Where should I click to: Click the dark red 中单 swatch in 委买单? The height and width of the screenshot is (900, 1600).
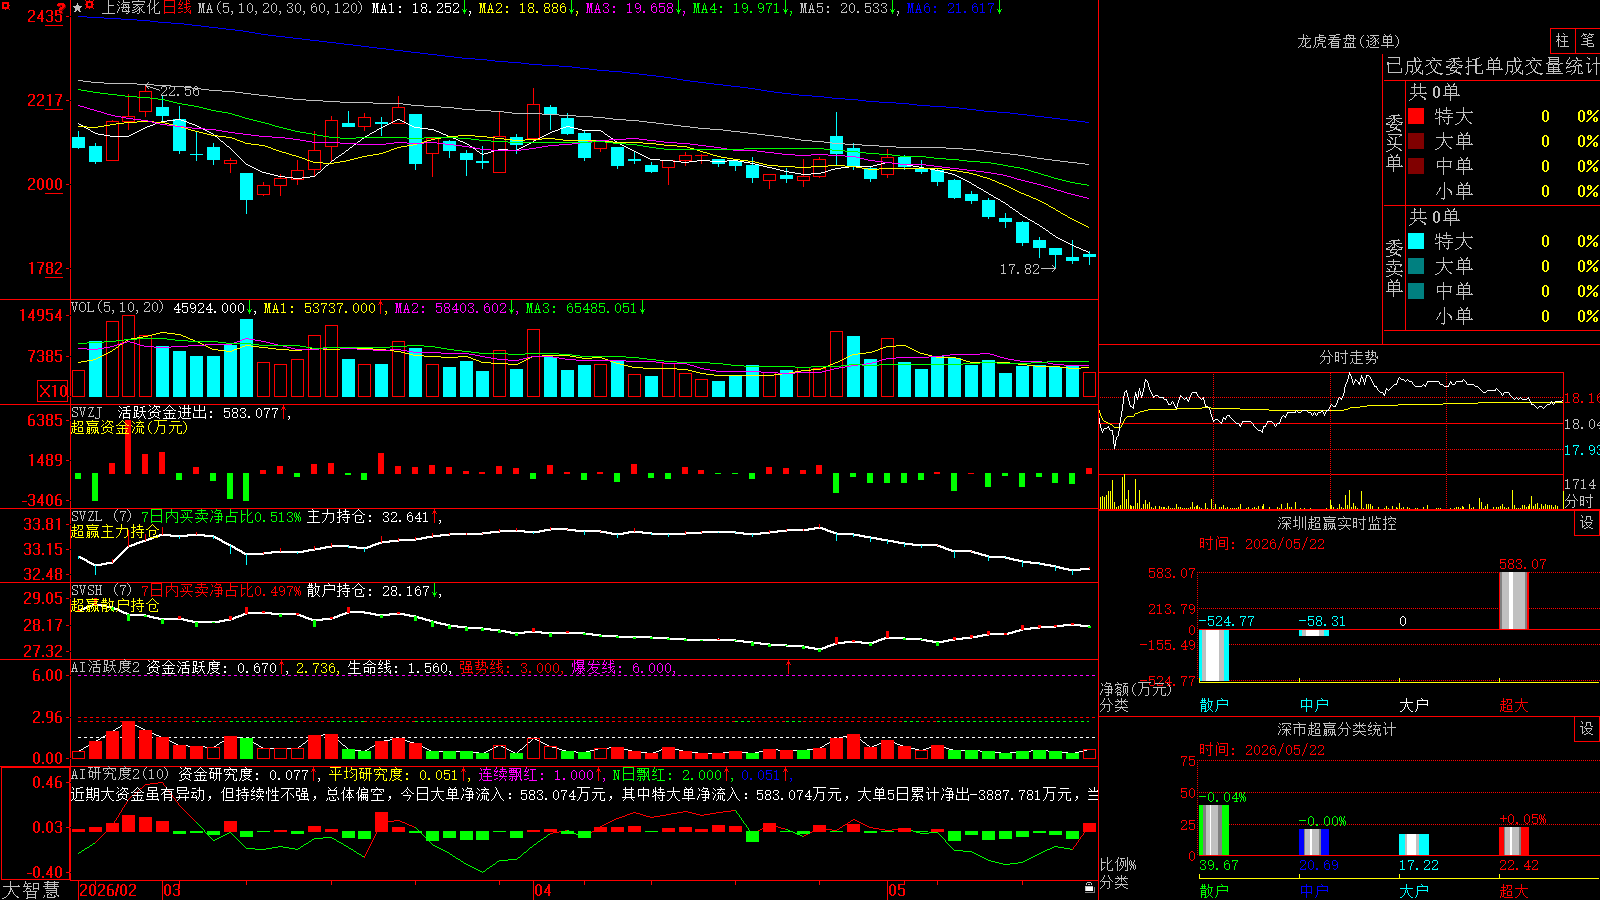click(1416, 165)
